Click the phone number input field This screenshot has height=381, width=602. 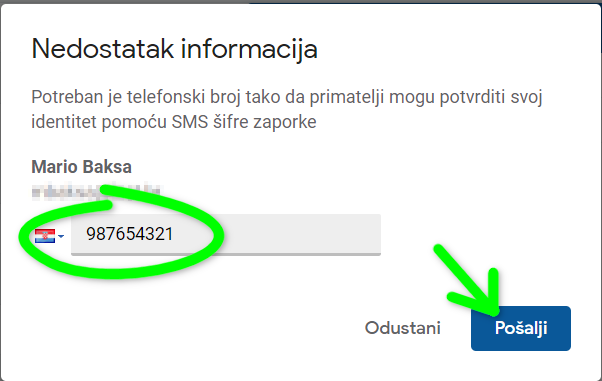click(x=226, y=234)
